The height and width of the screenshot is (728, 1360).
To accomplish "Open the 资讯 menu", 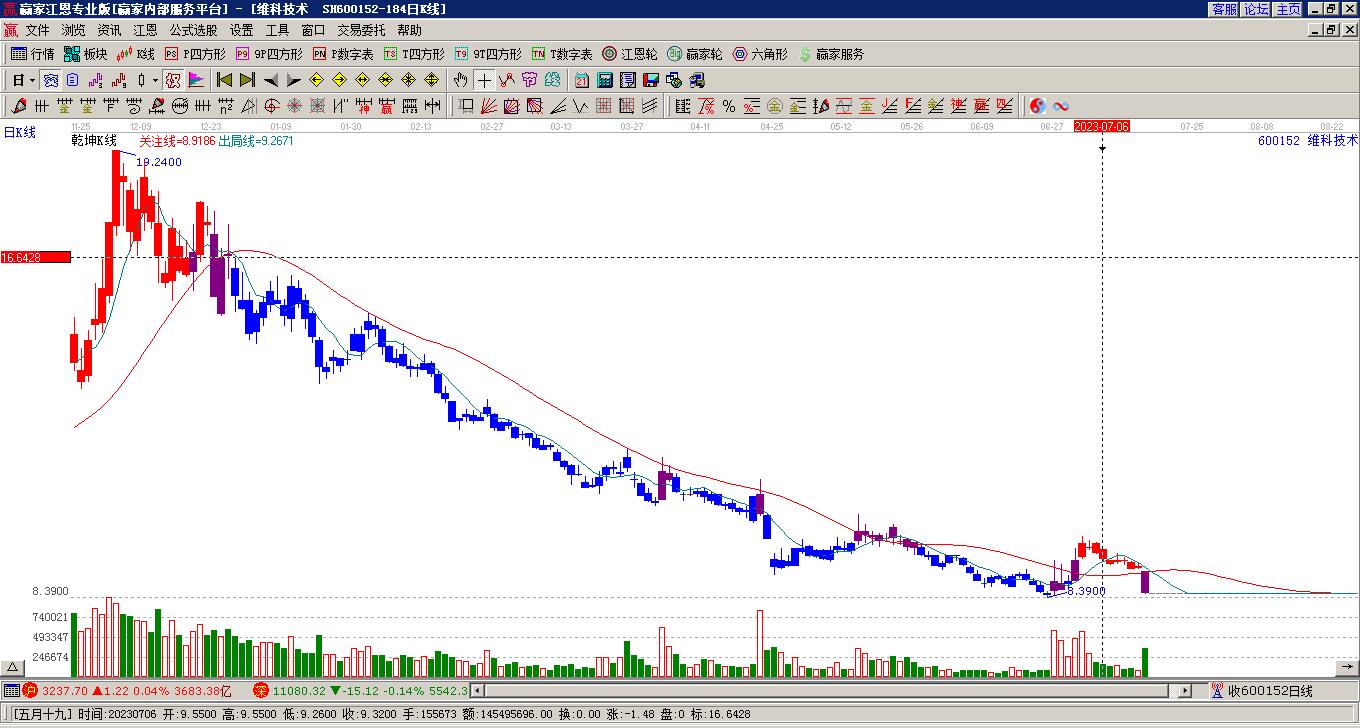I will 109,30.
